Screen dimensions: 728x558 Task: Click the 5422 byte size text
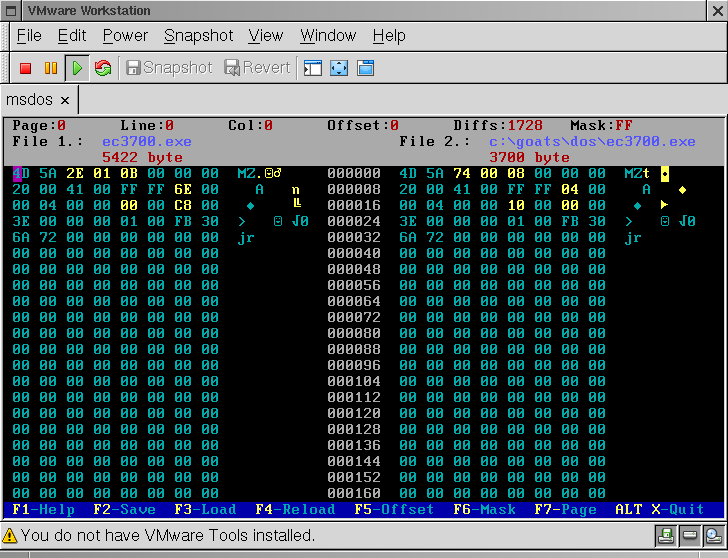(x=143, y=157)
